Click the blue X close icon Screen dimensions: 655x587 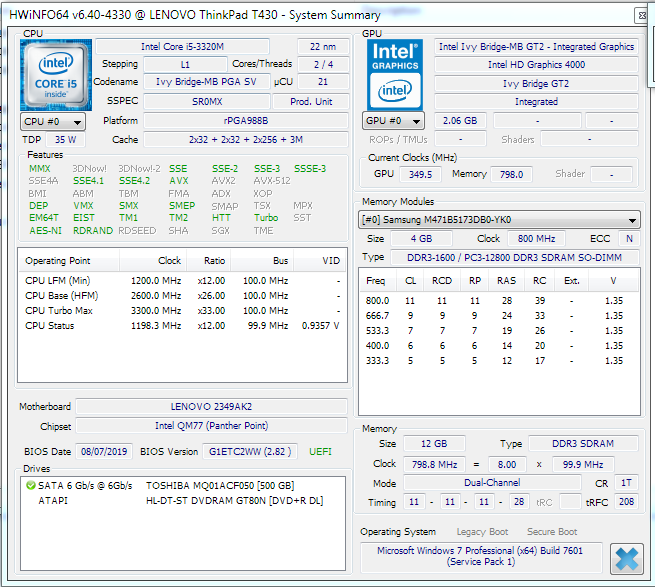click(x=626, y=558)
